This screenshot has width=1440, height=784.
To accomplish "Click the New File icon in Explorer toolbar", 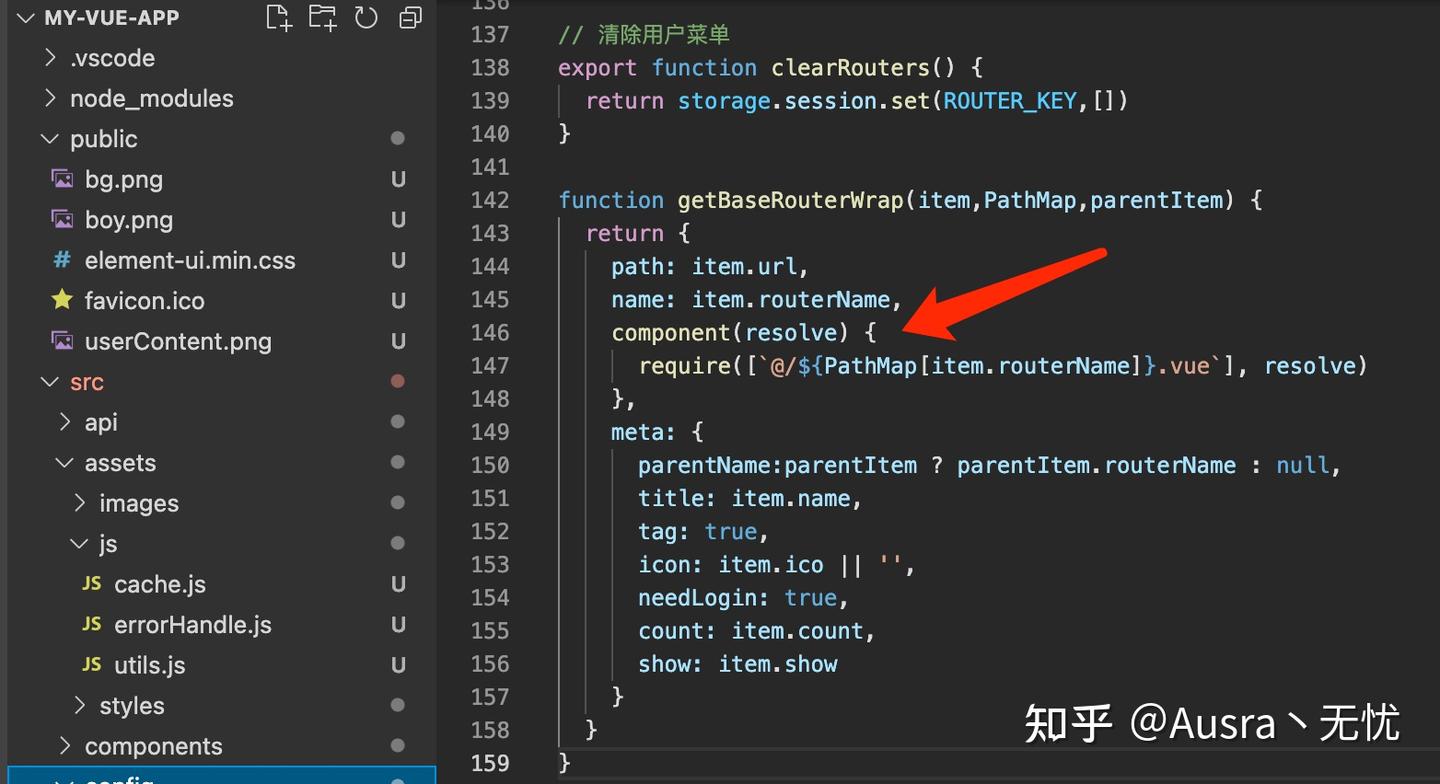I will tap(278, 17).
